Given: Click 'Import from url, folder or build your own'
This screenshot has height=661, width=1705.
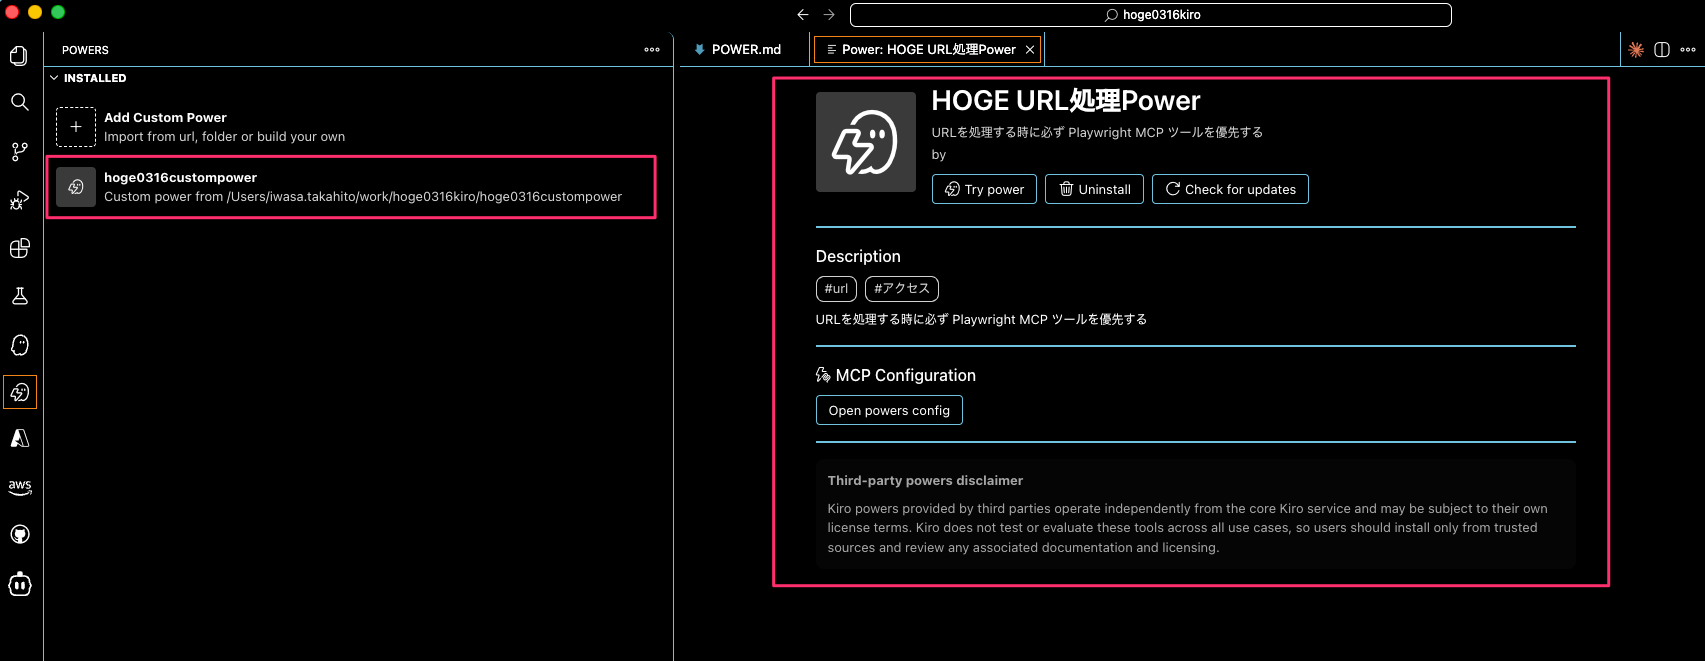Looking at the screenshot, I should click(x=224, y=136).
